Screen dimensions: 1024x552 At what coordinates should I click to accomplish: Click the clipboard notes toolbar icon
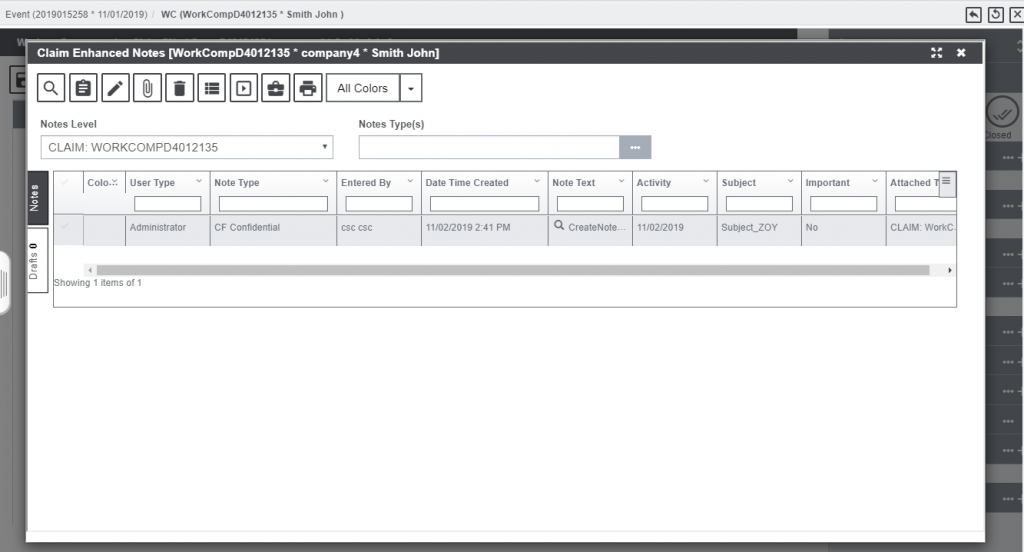click(83, 88)
